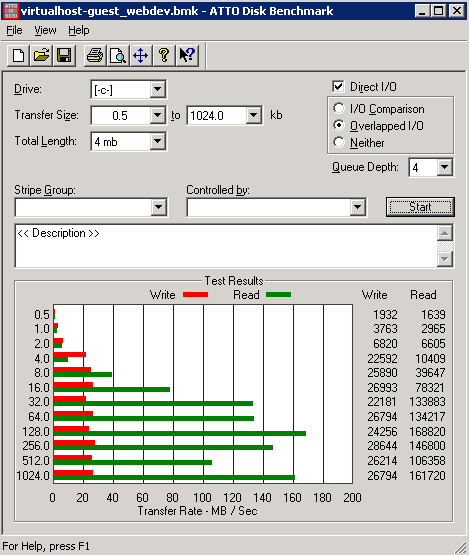The image size is (469, 555).
Task: Save results with the floppy disk icon
Action: tap(64, 56)
